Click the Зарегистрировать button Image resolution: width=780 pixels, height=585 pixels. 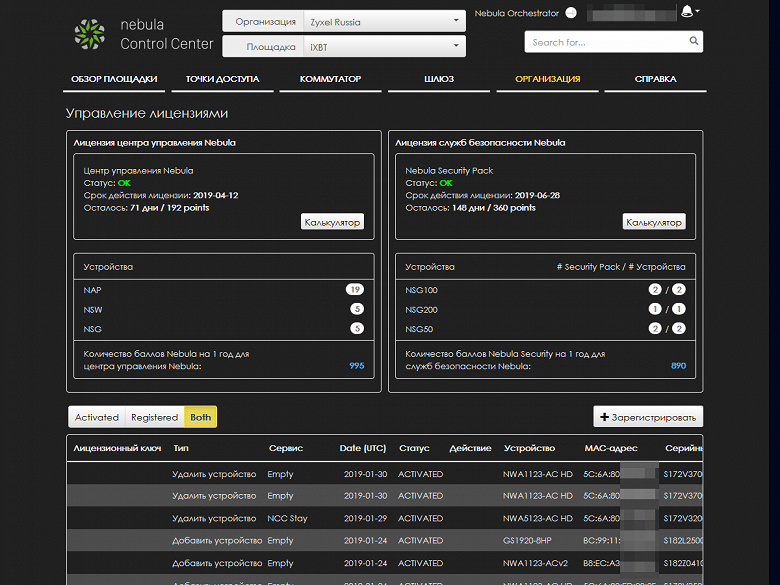point(648,417)
